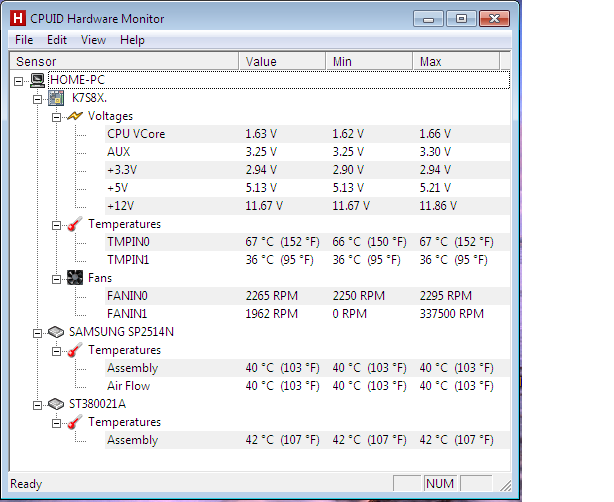614x502 pixels.
Task: Click the CPUID Hardware Monitor title text
Action: [97, 19]
